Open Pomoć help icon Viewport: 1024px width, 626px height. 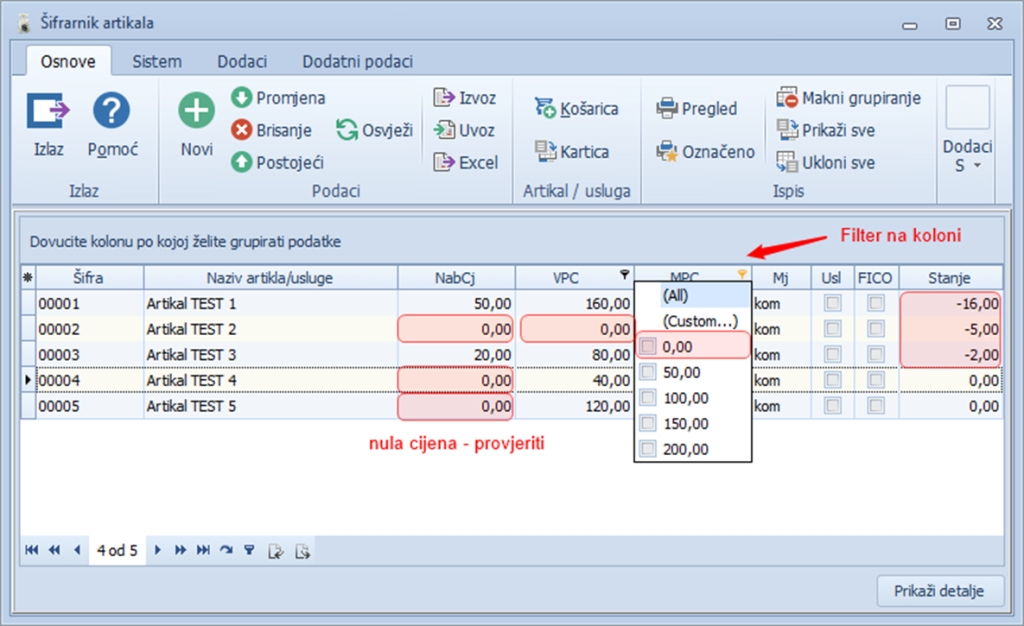coord(111,110)
